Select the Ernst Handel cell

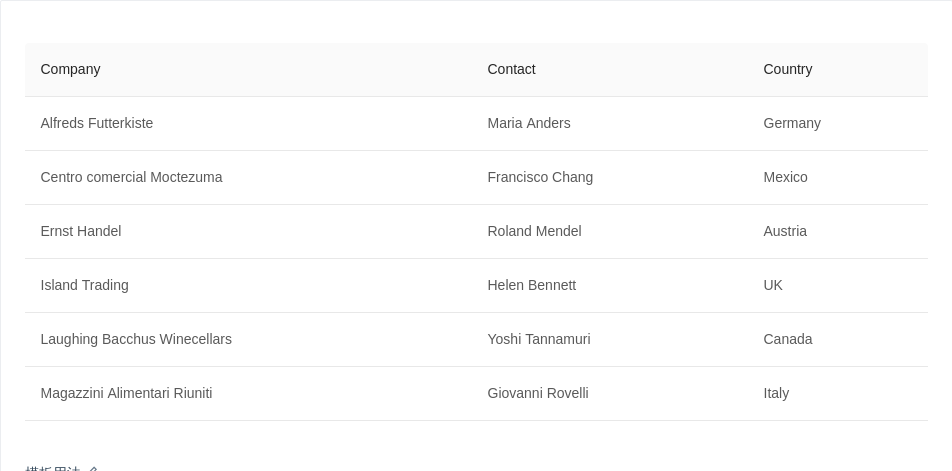[x=81, y=231]
